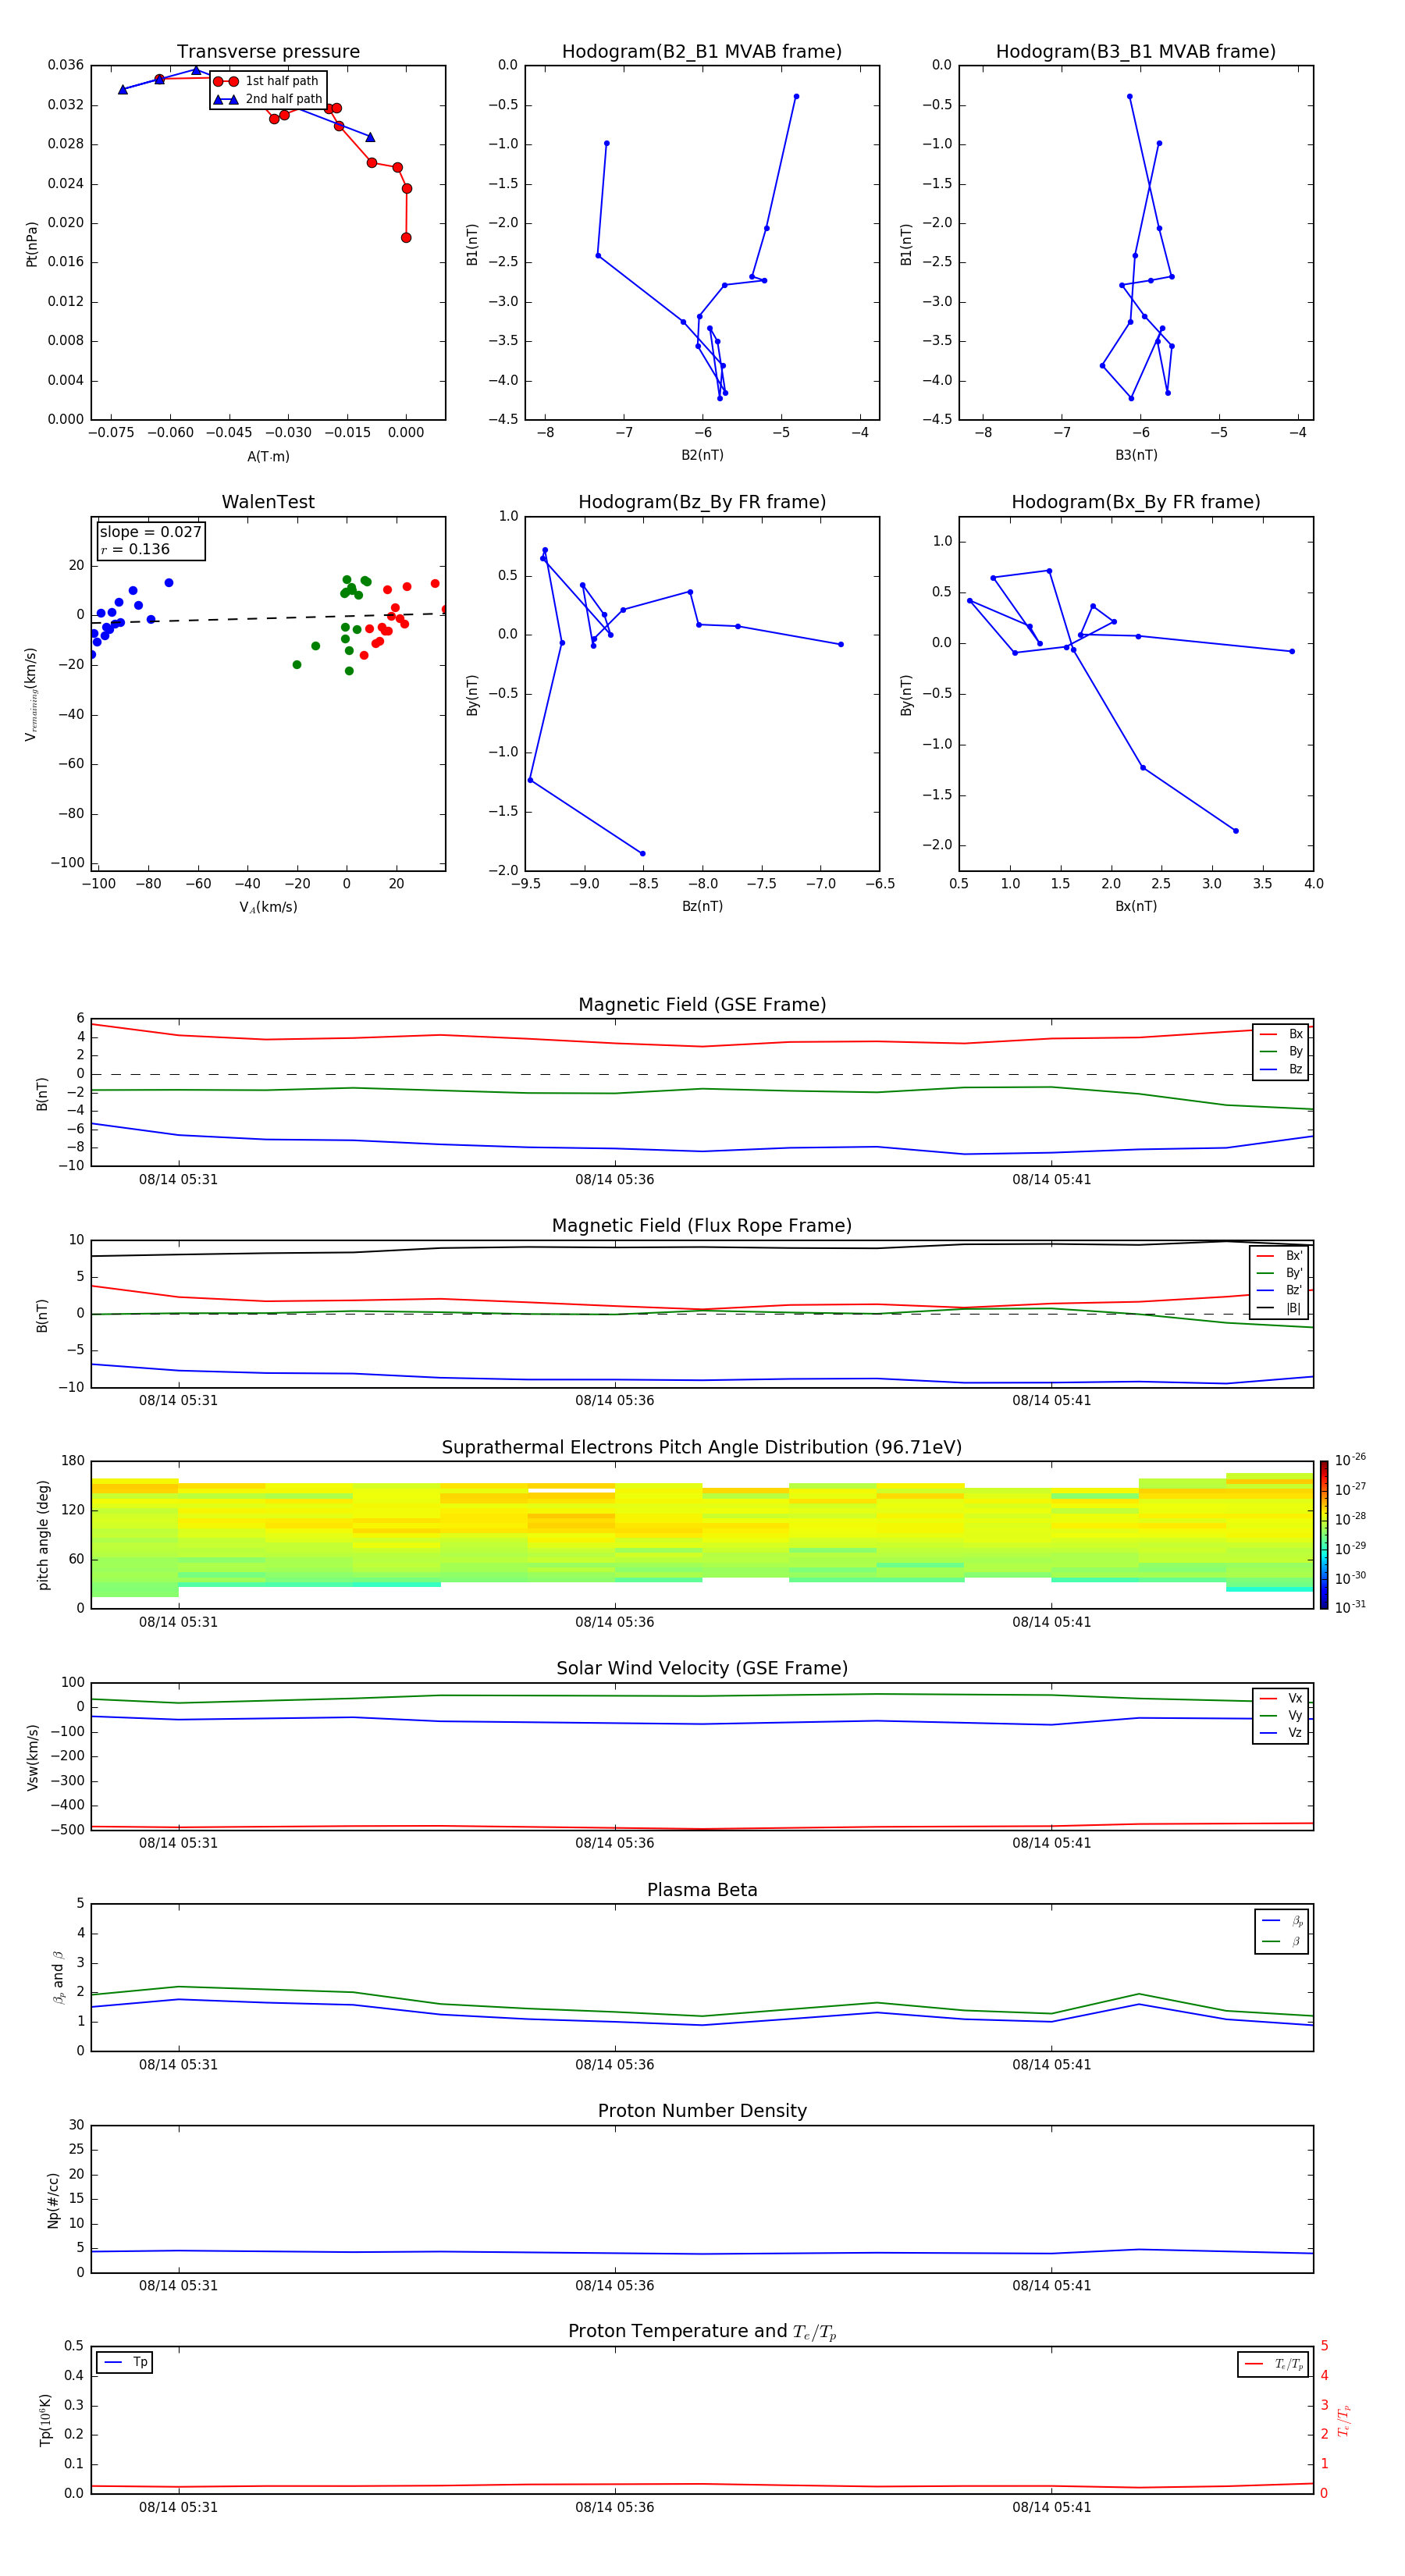Click the 'Vx' legend entry

click(x=1282, y=1698)
